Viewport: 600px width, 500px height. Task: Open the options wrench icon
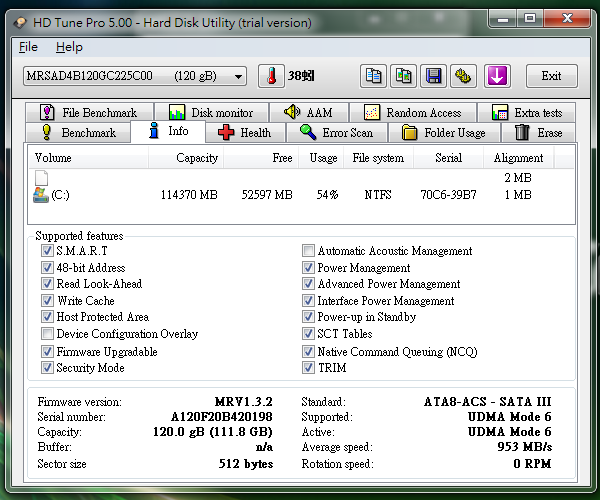coord(463,76)
